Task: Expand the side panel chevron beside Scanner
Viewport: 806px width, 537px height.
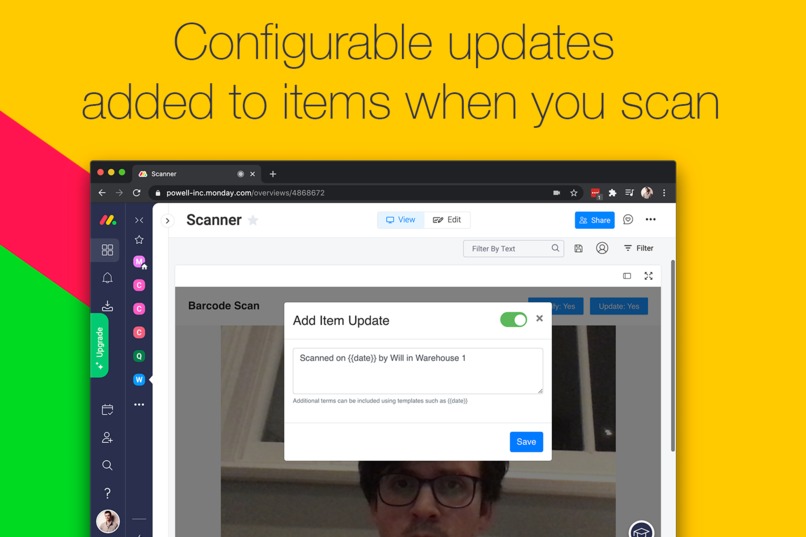Action: coord(168,220)
